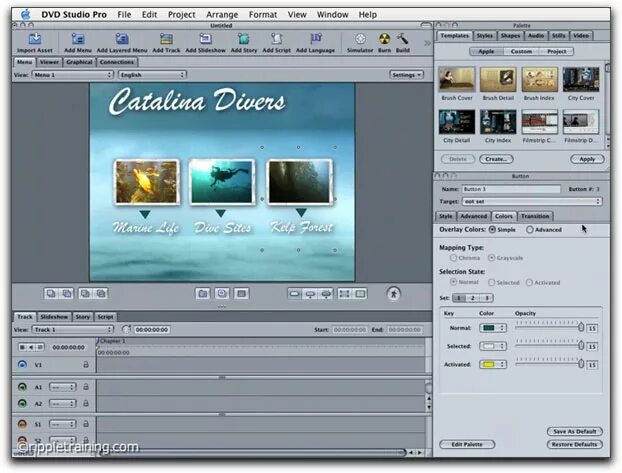622x473 pixels.
Task: Open the Menu 1 view dropdown
Action: click(x=73, y=75)
